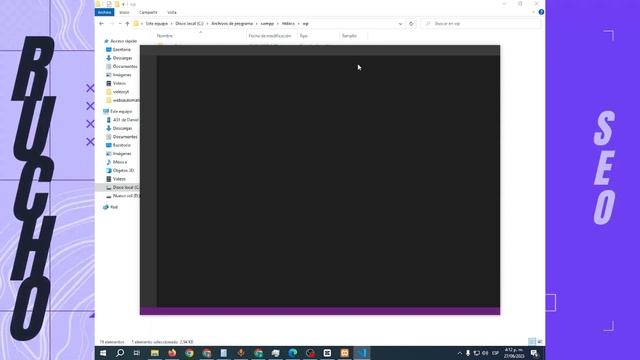This screenshot has height=360, width=640.
Task: Open network icon in system tray
Action: [x=476, y=353]
